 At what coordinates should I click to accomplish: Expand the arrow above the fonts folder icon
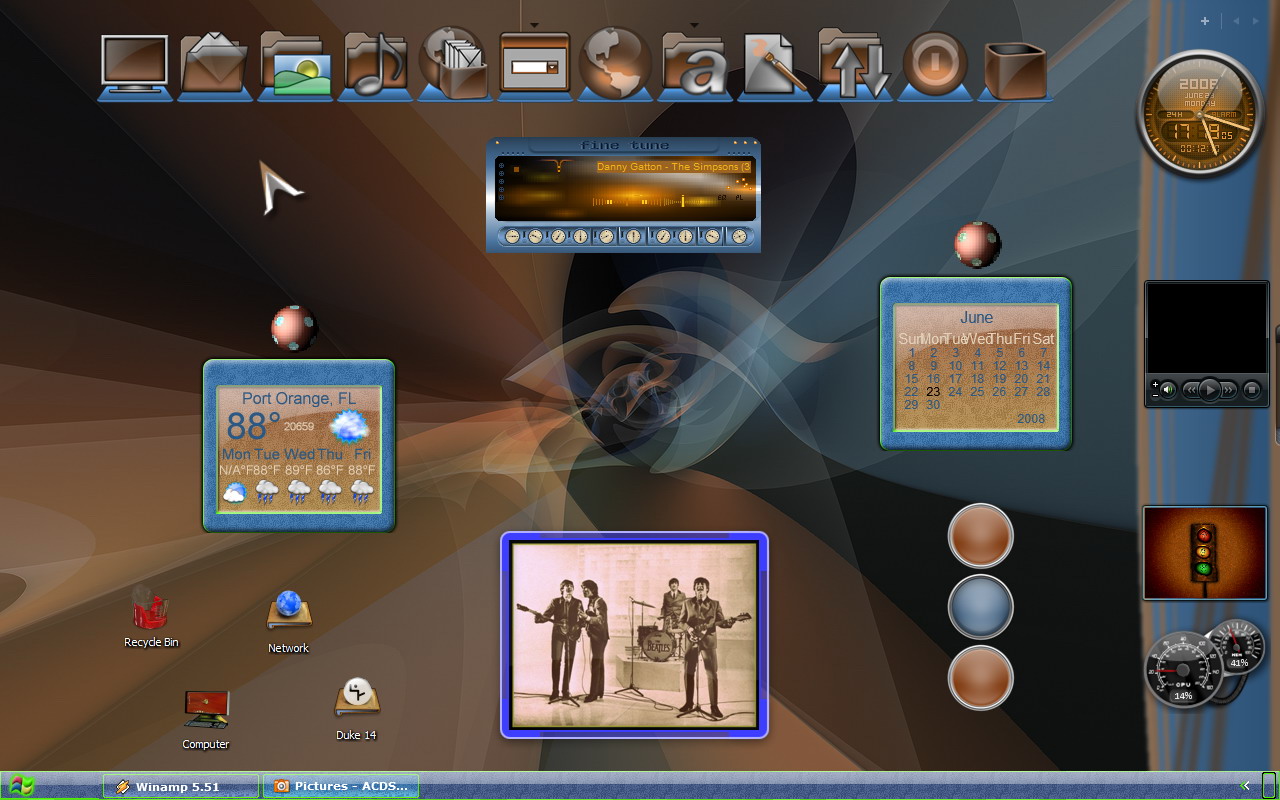point(695,26)
